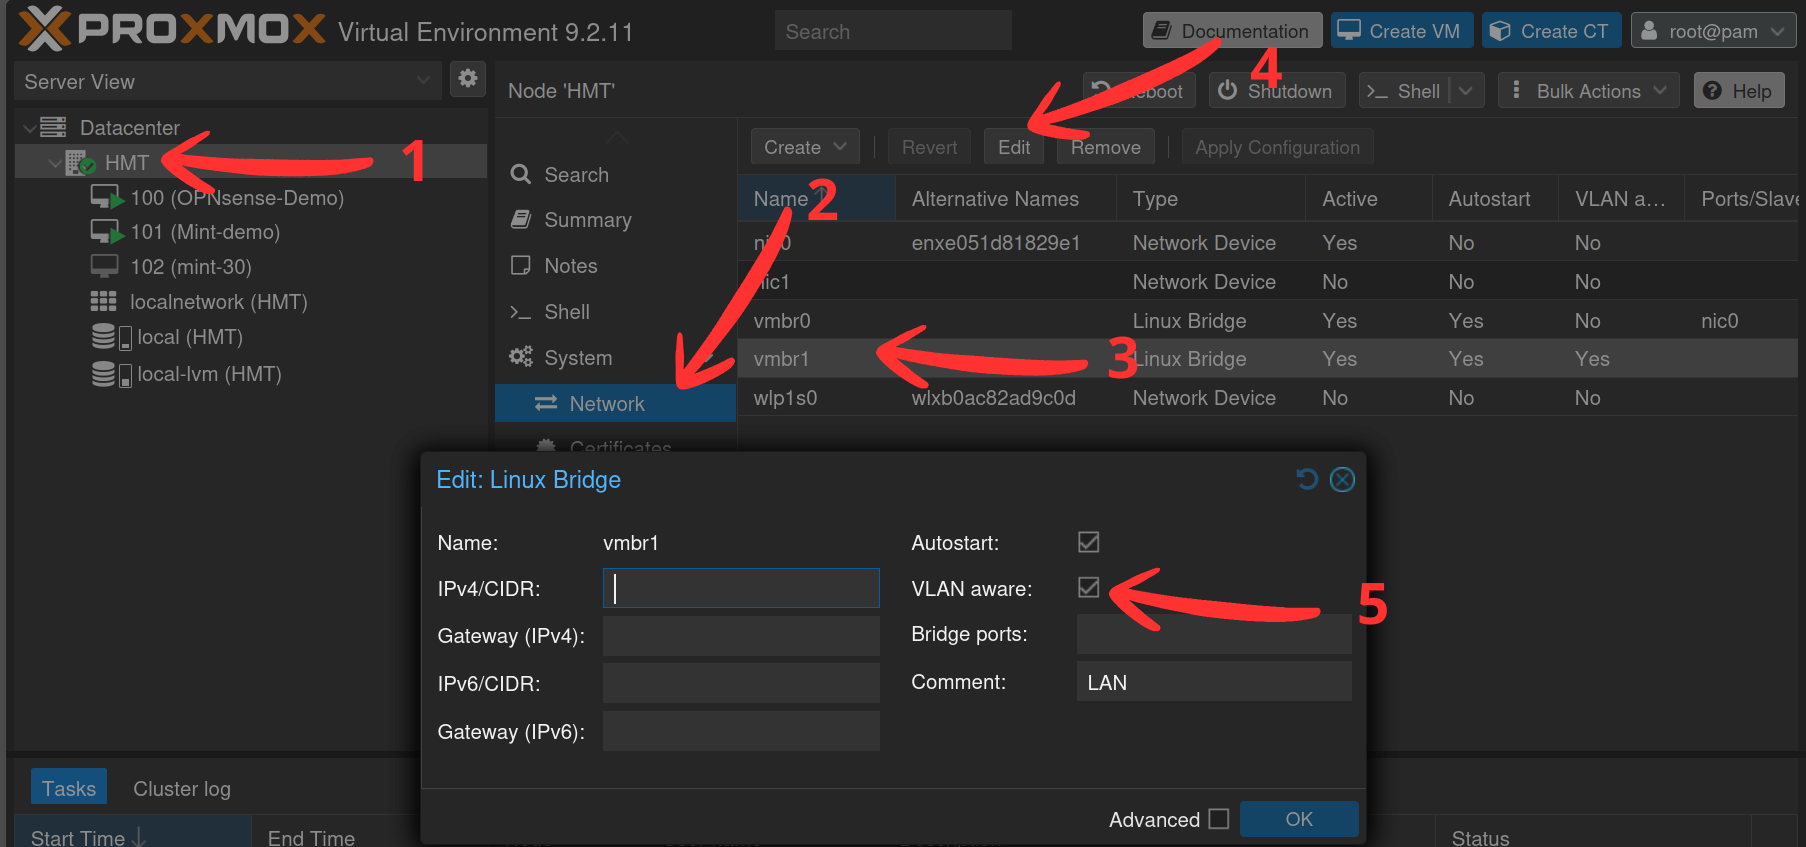Click OK in Edit Linux Bridge dialog
The height and width of the screenshot is (847, 1806).
click(1299, 819)
